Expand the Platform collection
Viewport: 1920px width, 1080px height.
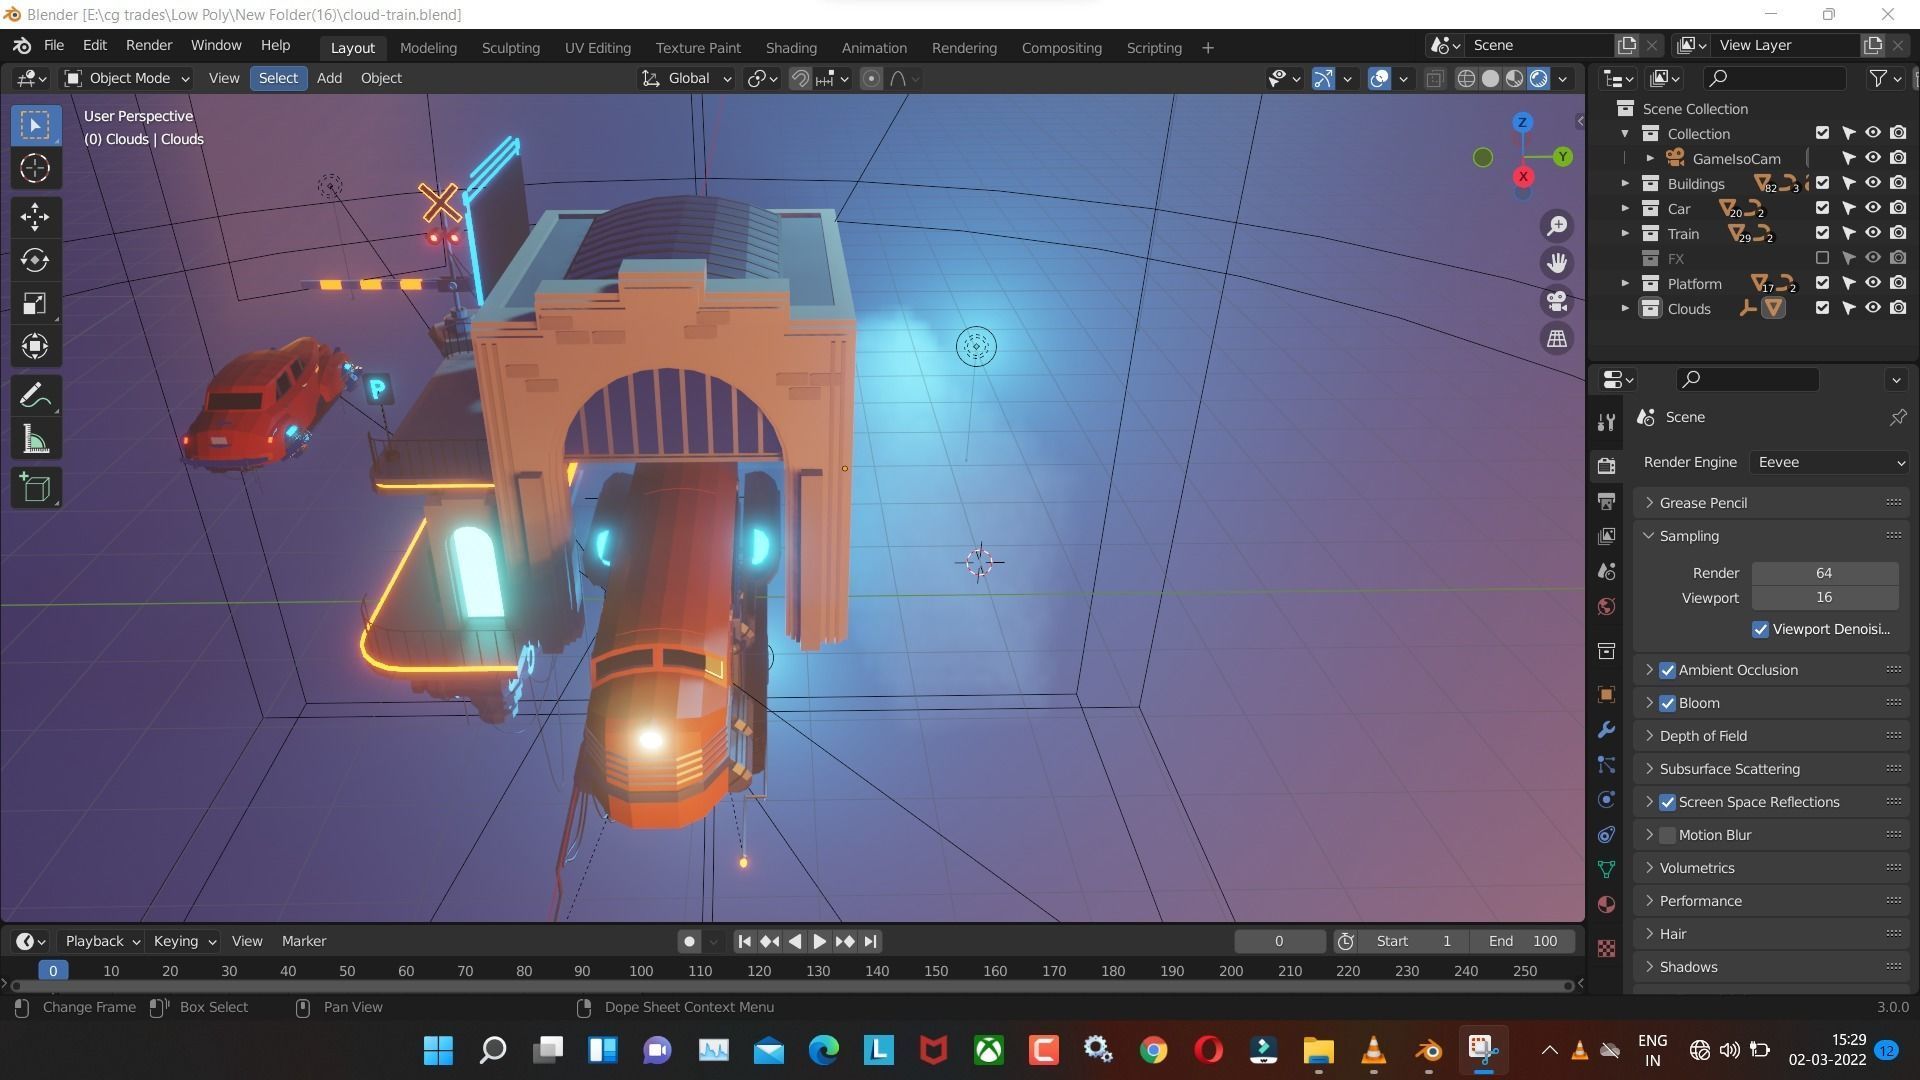point(1625,284)
